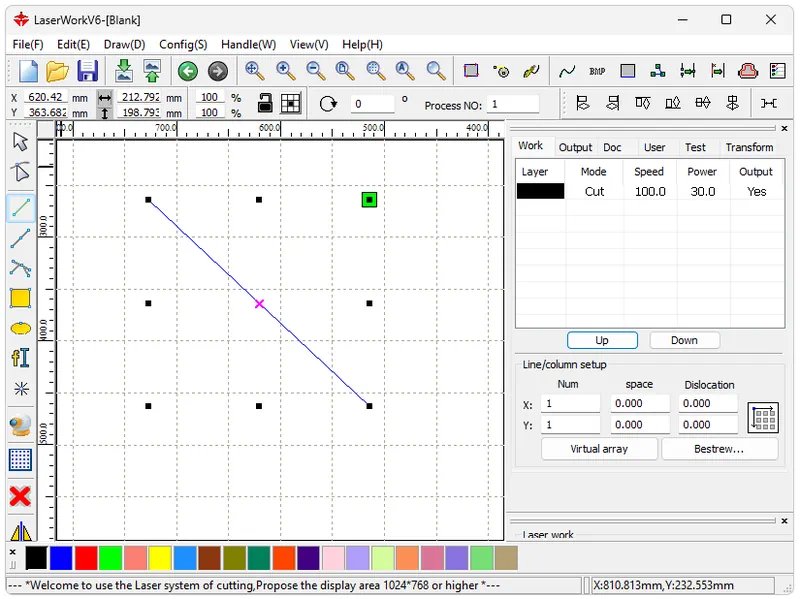Select the yellow rectangle tool
The image size is (800, 599).
[20, 298]
